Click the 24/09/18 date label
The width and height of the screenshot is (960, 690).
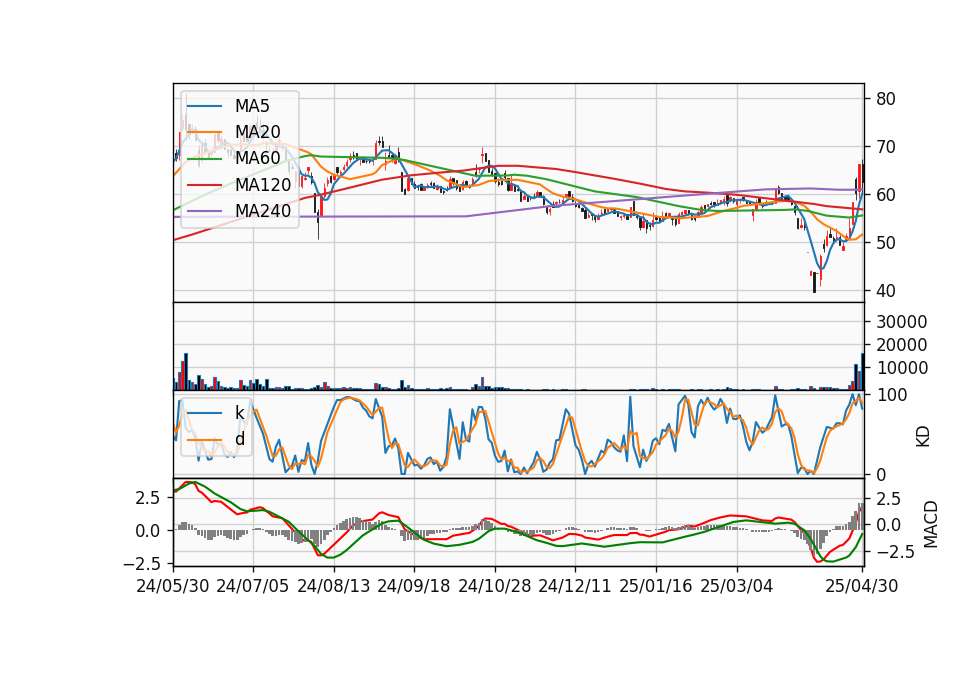point(414,587)
